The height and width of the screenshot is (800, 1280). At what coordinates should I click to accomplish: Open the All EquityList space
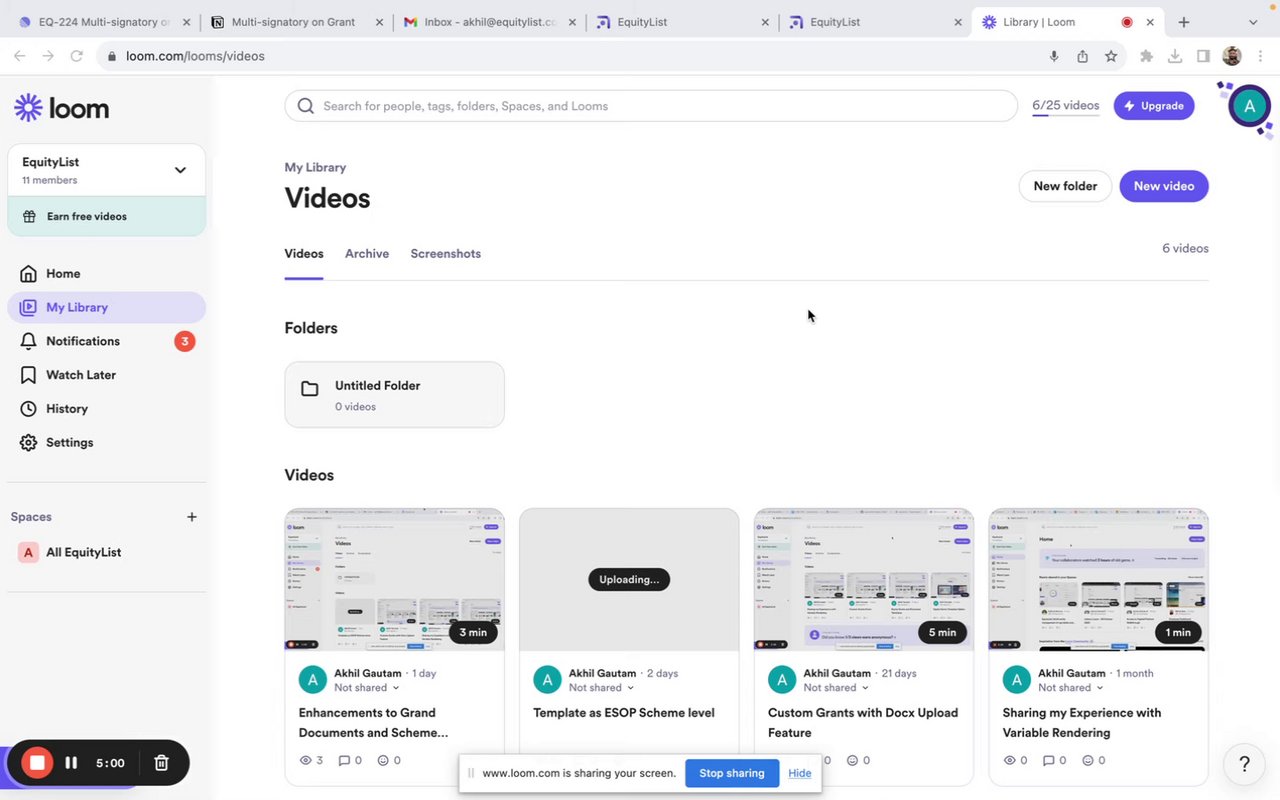pos(106,552)
